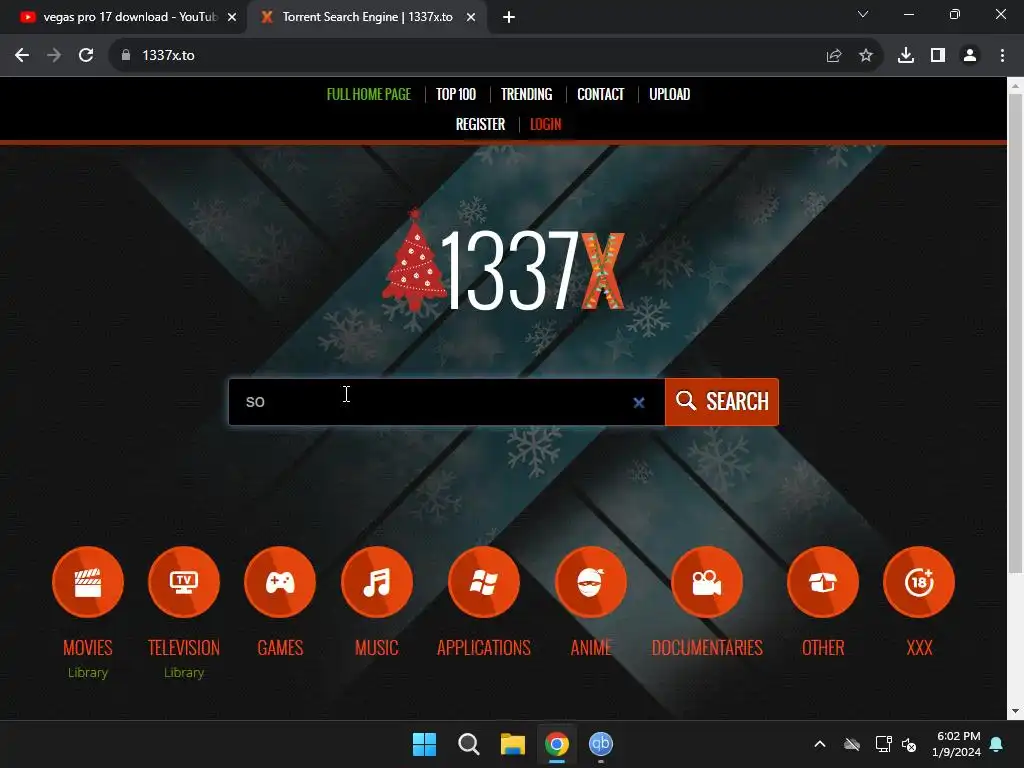
Task: Open the Music note category icon
Action: (x=377, y=582)
